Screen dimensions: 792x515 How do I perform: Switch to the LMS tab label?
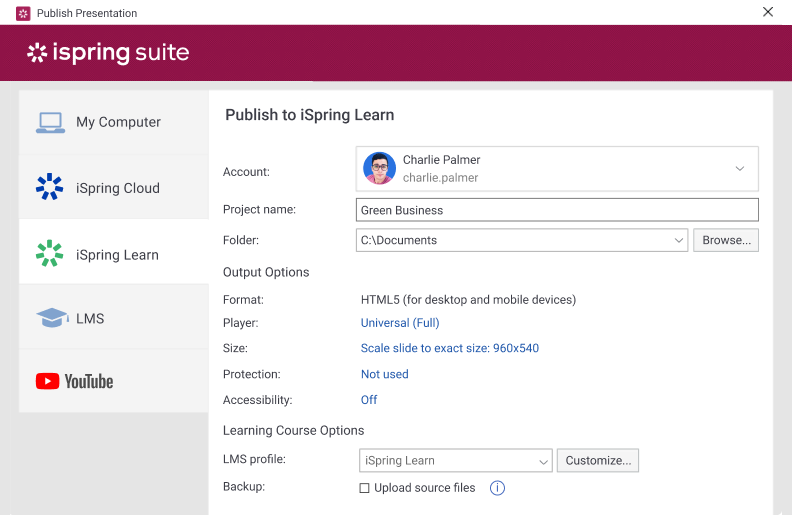pyautogui.click(x=90, y=319)
